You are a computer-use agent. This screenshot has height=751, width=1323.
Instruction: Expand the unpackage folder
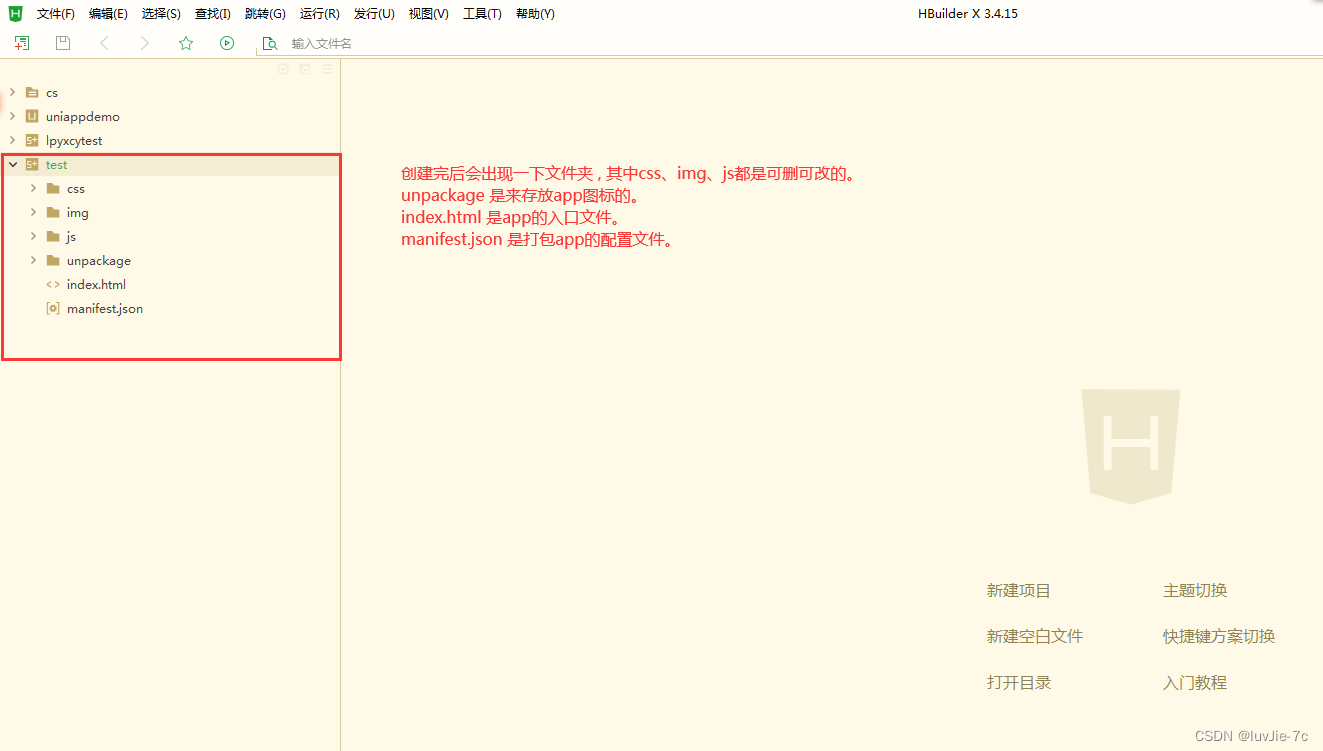point(33,260)
